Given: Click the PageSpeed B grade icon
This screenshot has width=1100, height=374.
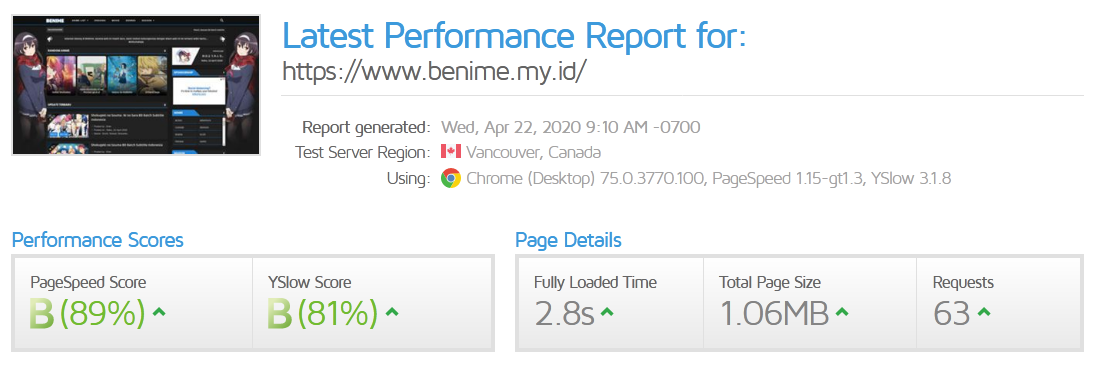Looking at the screenshot, I should coord(41,314).
